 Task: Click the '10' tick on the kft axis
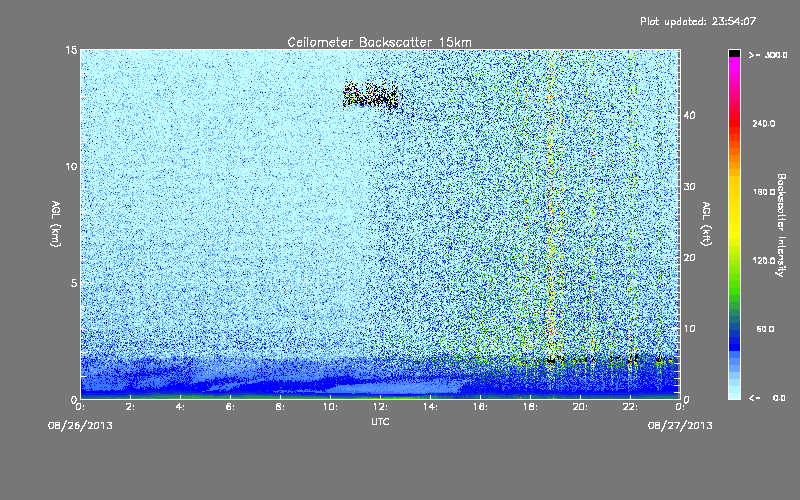689,329
